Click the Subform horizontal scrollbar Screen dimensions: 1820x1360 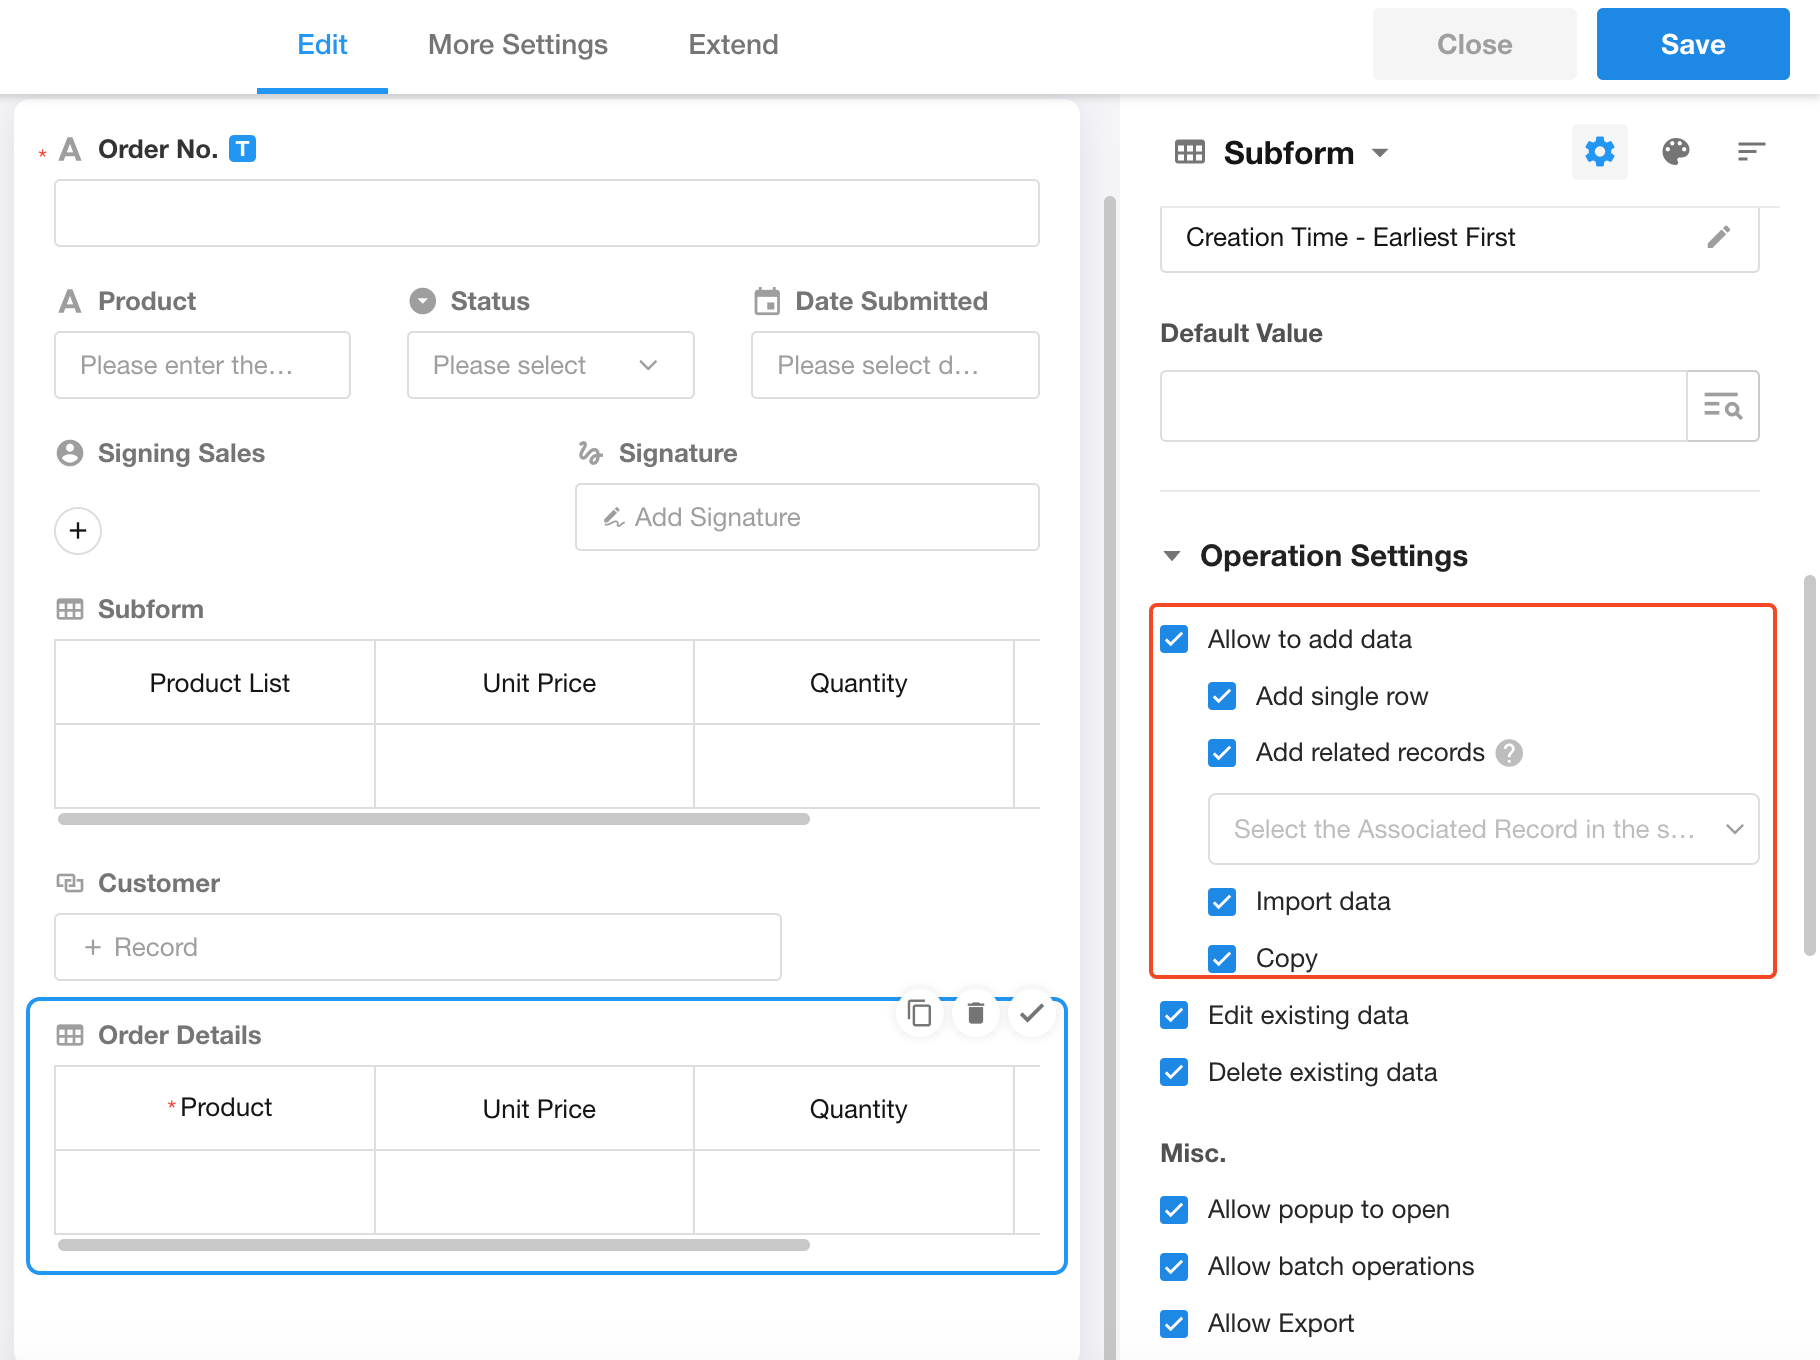433,819
